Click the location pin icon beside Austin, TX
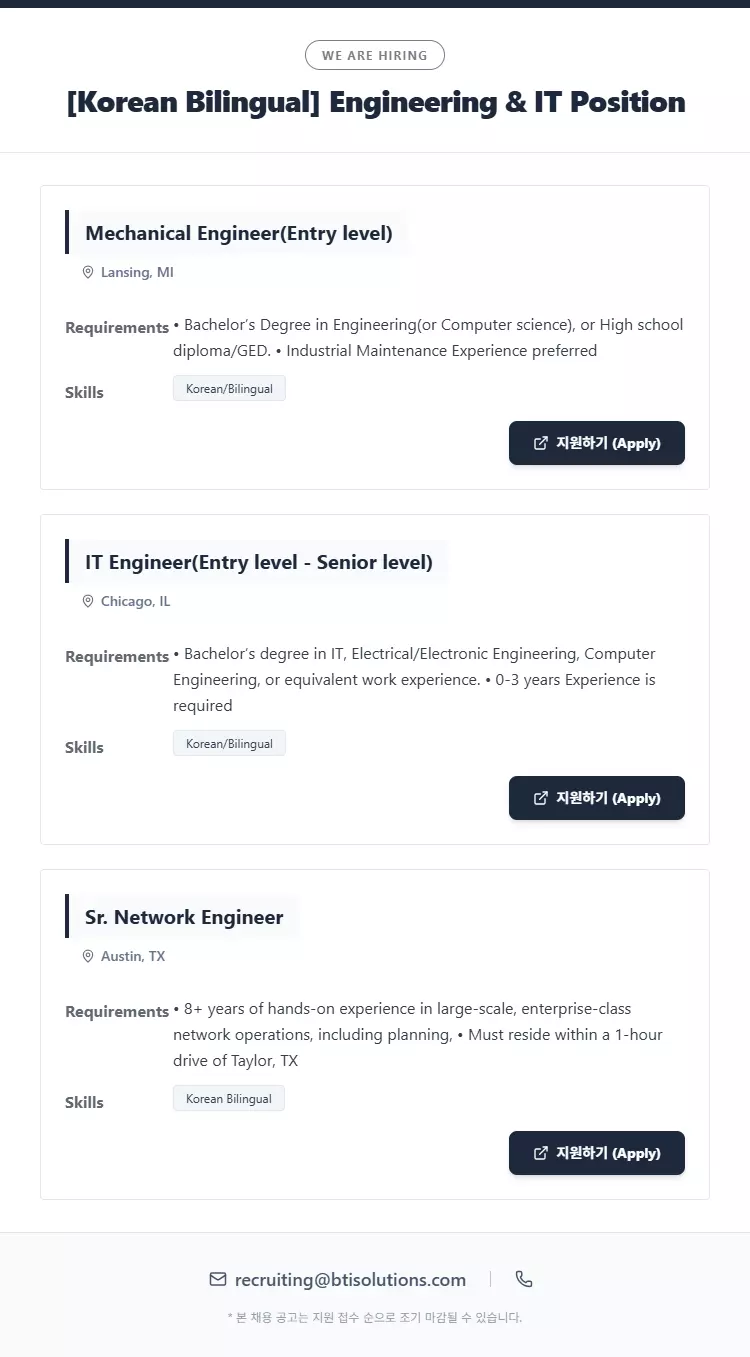The width and height of the screenshot is (750, 1357). [88, 956]
